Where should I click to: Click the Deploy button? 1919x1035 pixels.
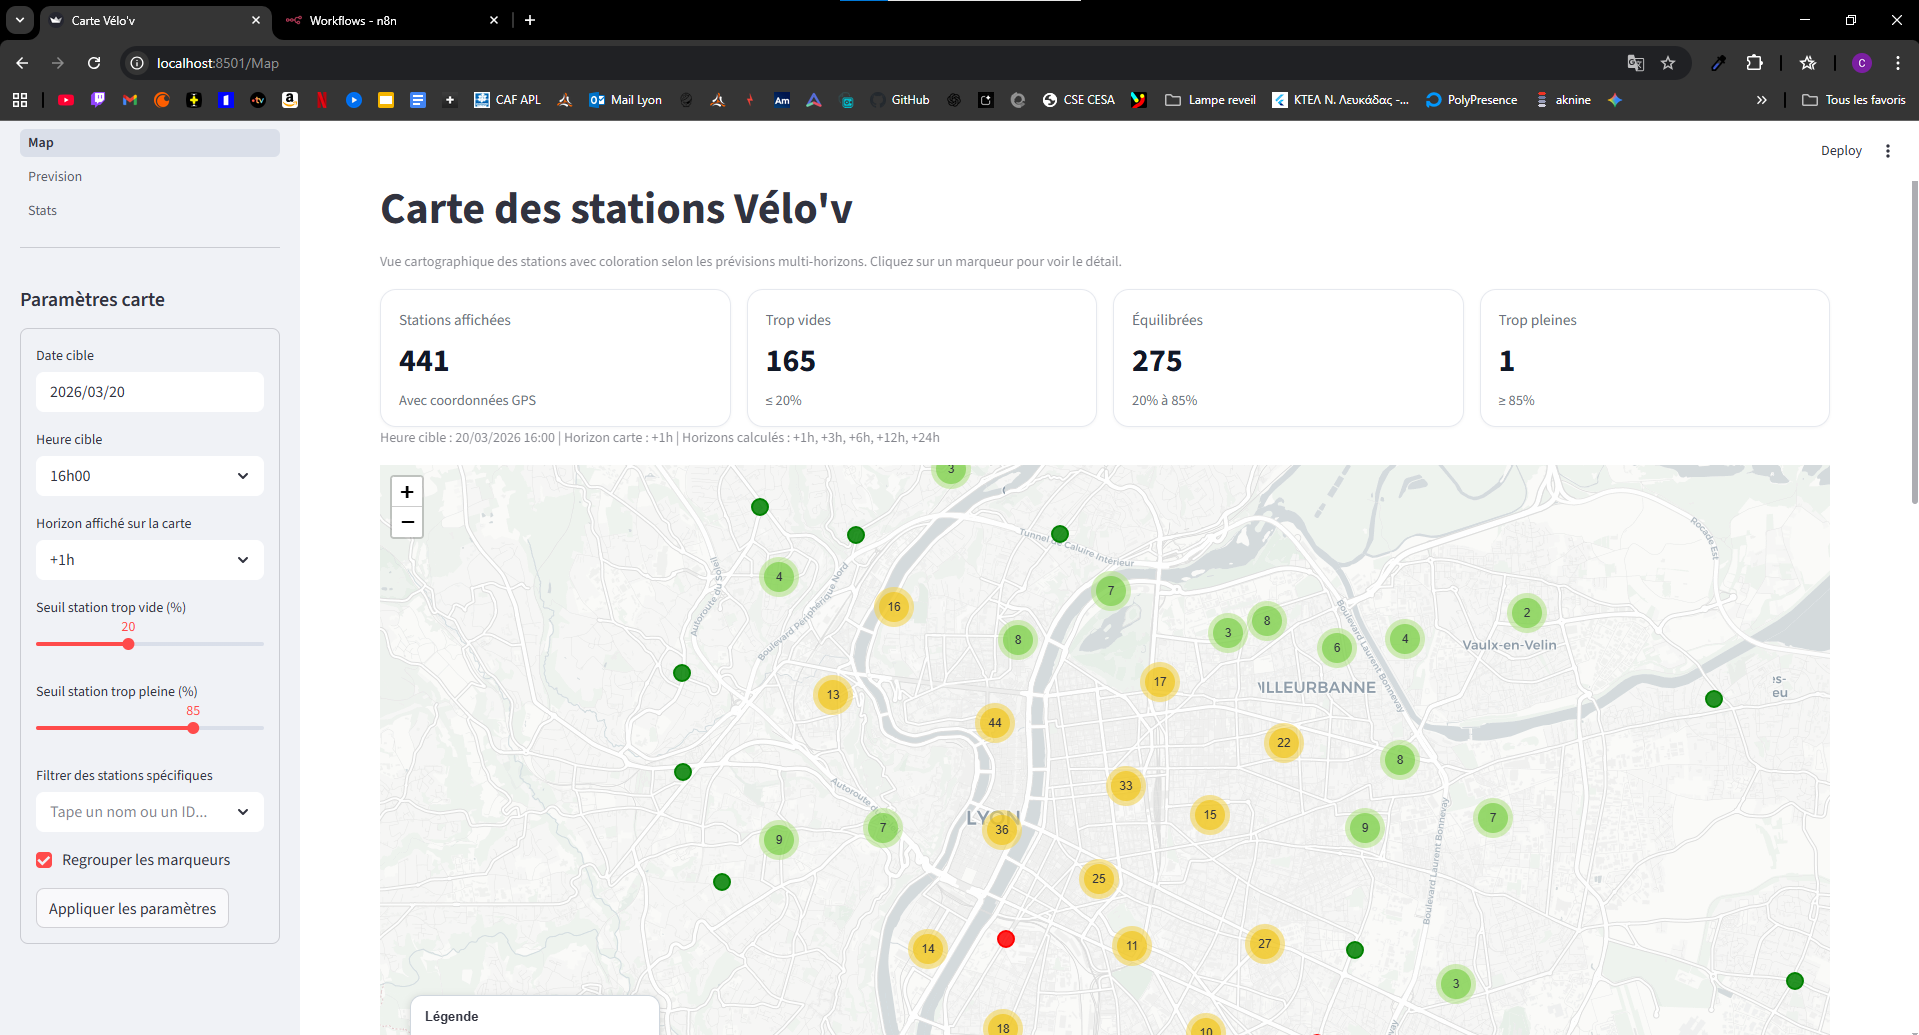pos(1840,150)
